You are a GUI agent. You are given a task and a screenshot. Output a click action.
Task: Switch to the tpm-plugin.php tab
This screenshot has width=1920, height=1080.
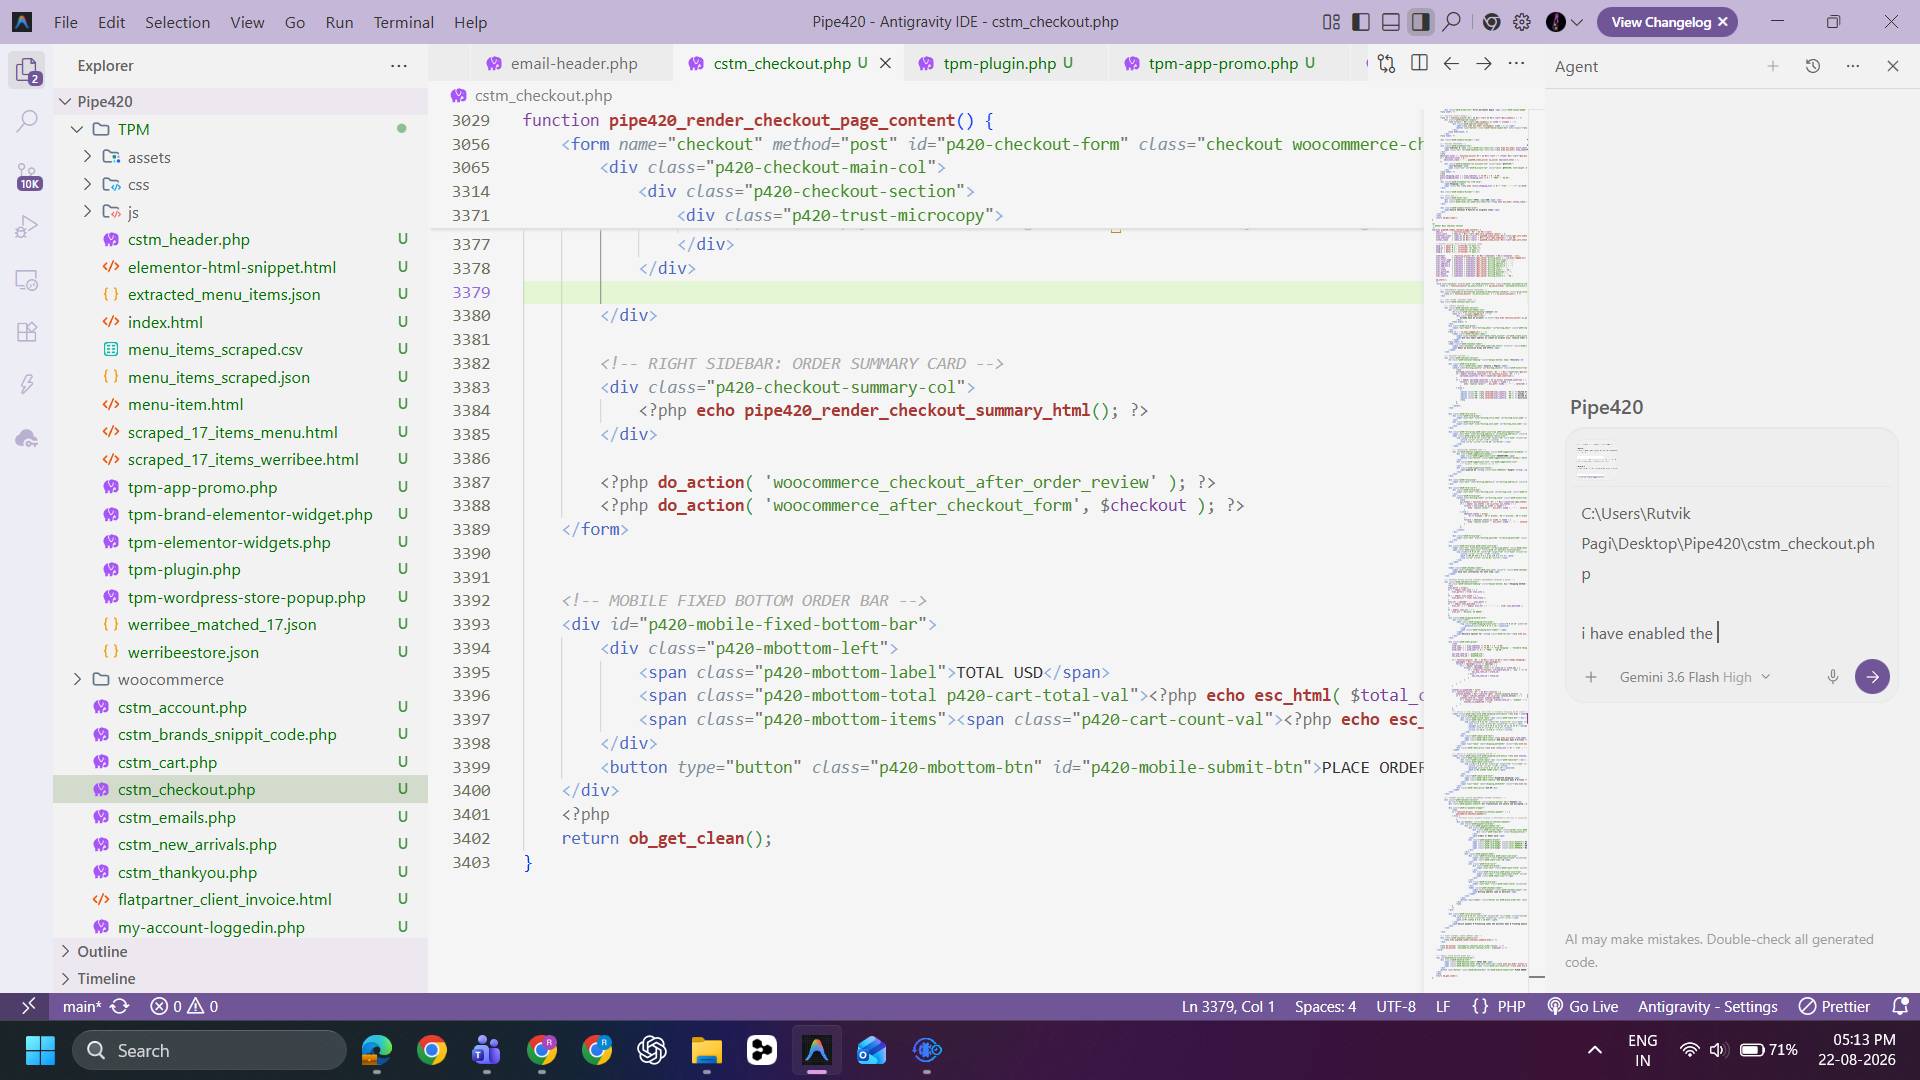(1000, 63)
